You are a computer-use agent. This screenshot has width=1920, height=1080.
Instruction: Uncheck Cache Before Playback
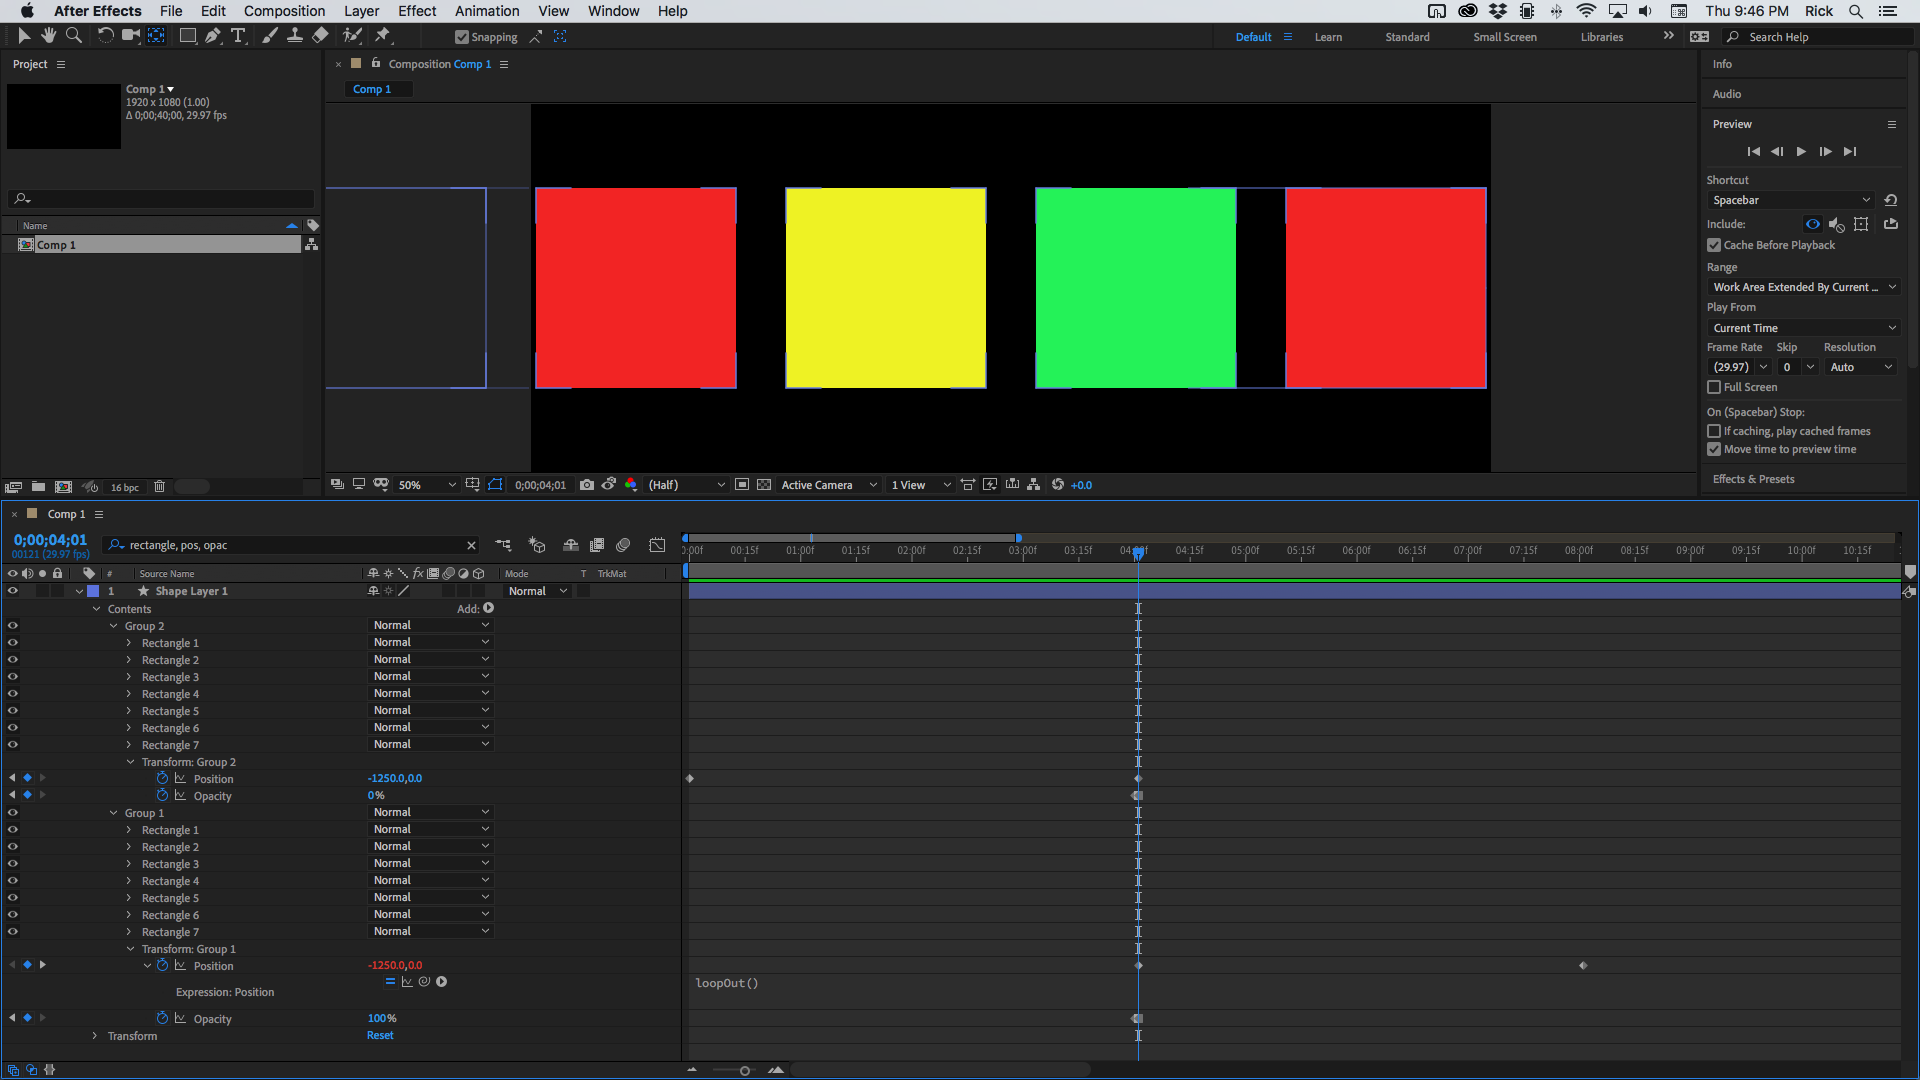click(1714, 245)
